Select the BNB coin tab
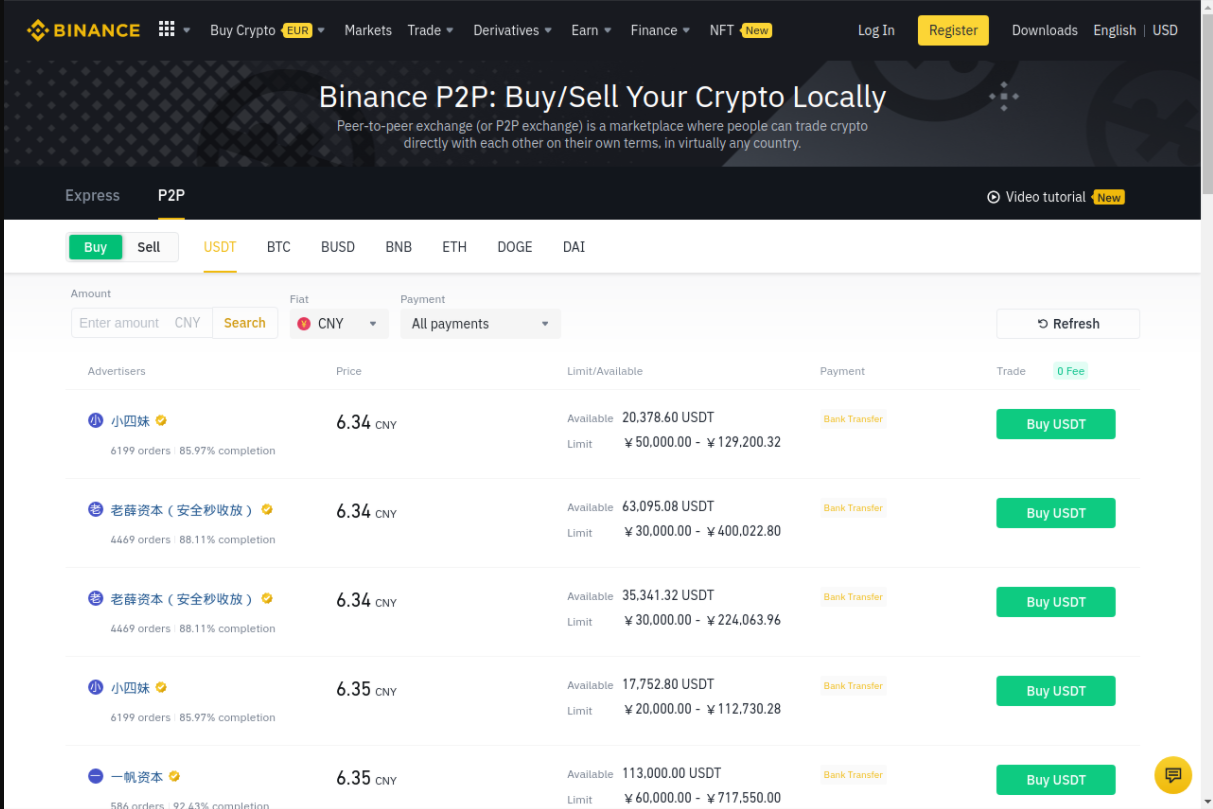This screenshot has width=1213, height=809. [x=399, y=247]
